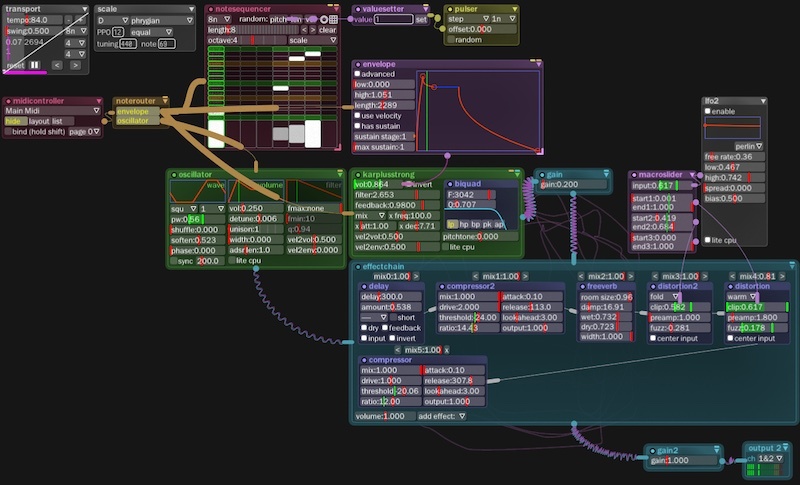This screenshot has height=485, width=800.
Task: Click the x button next to mix5
Action: [x=446, y=350]
